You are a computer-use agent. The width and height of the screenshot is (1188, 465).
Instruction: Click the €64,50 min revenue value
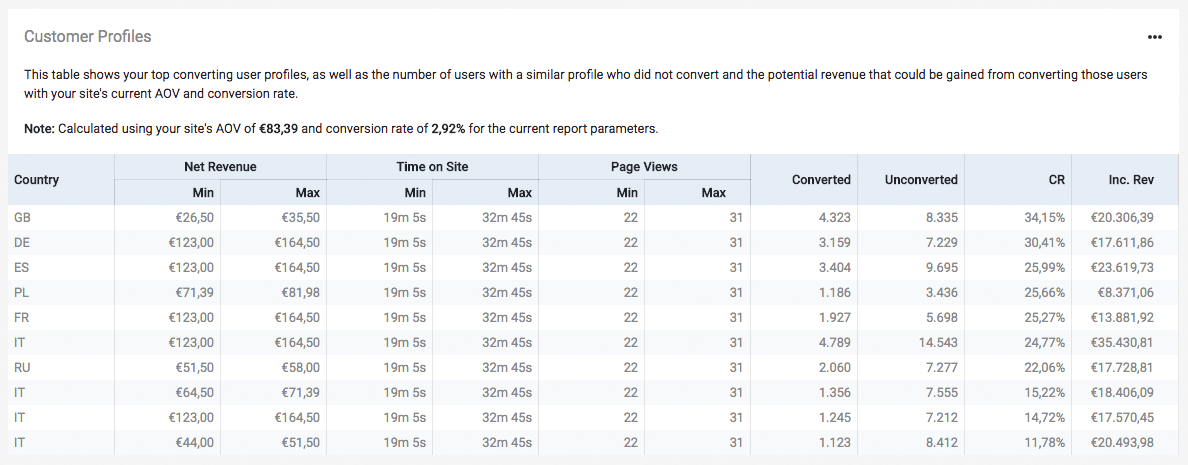click(196, 392)
